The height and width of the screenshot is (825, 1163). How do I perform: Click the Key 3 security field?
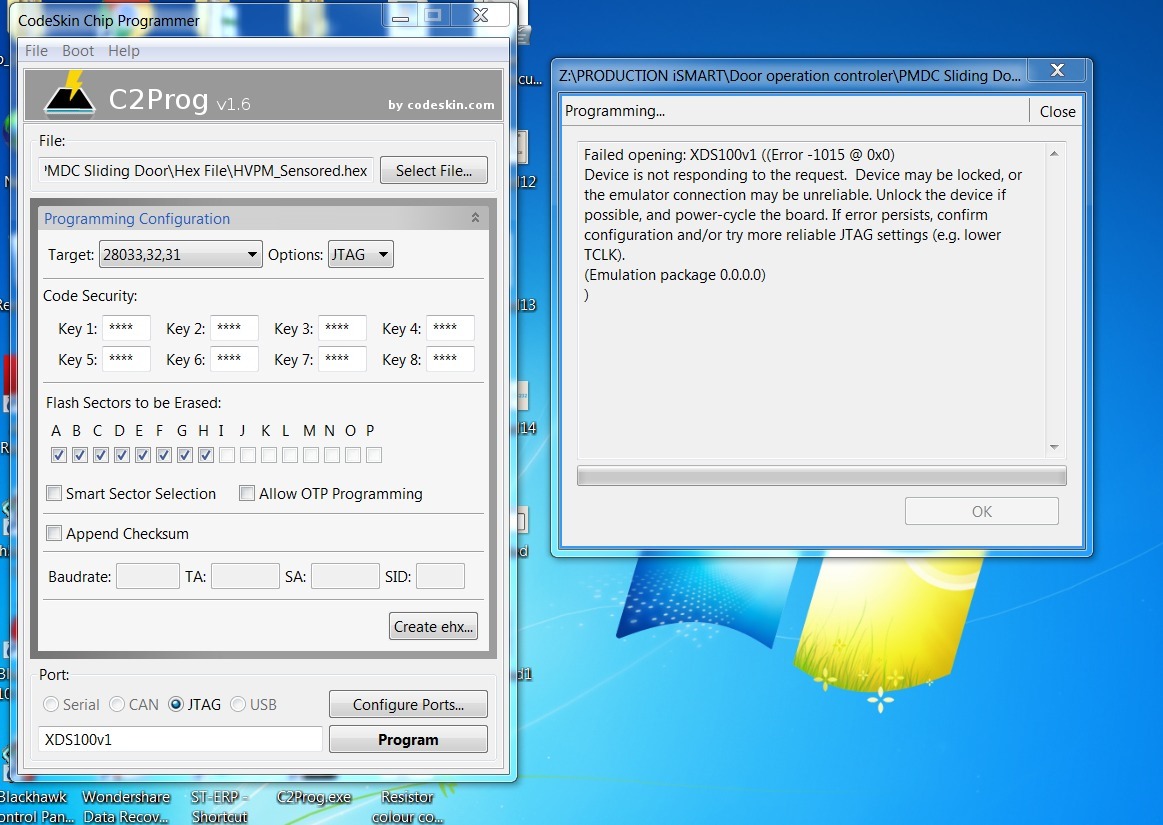click(x=342, y=328)
